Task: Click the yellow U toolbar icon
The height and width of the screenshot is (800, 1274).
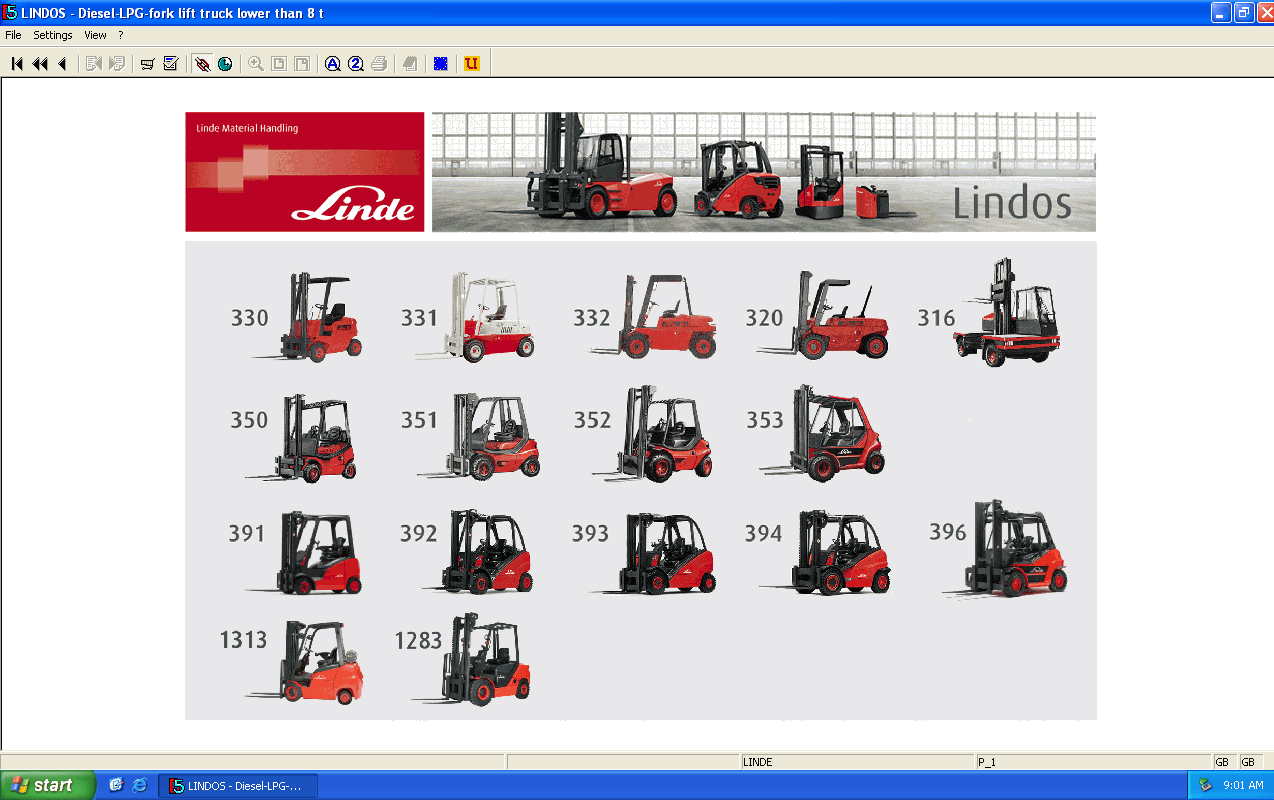Action: point(472,64)
